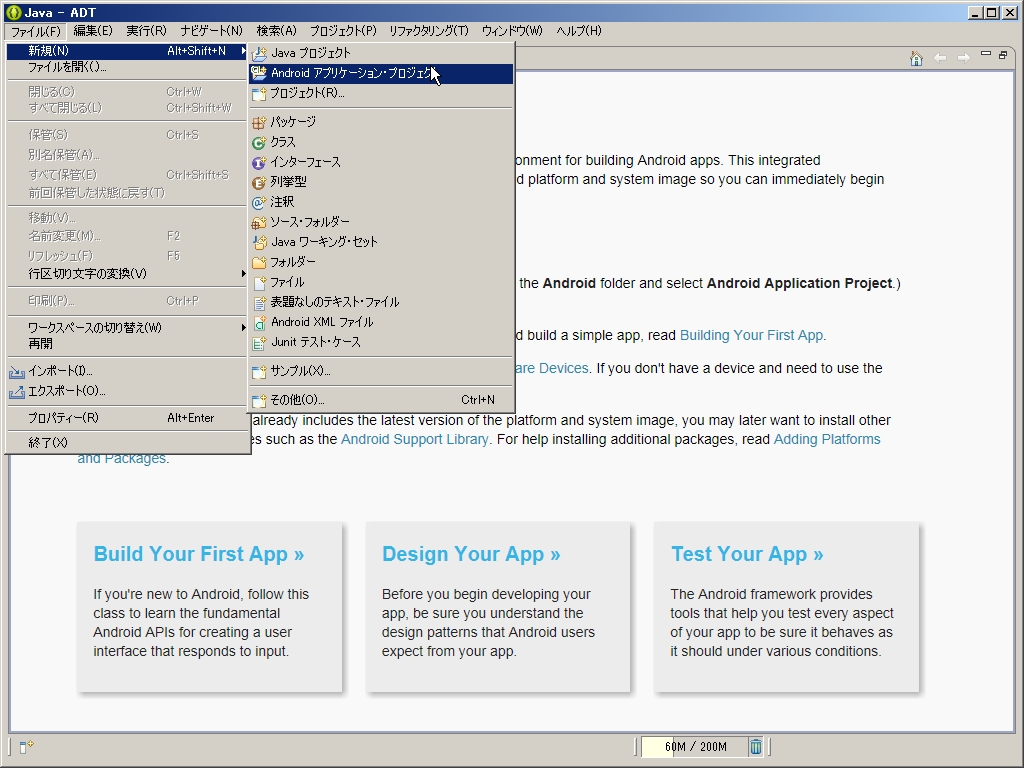Expand 行区切り文字の変換(V) submenu
The width and height of the screenshot is (1024, 768).
(243, 274)
